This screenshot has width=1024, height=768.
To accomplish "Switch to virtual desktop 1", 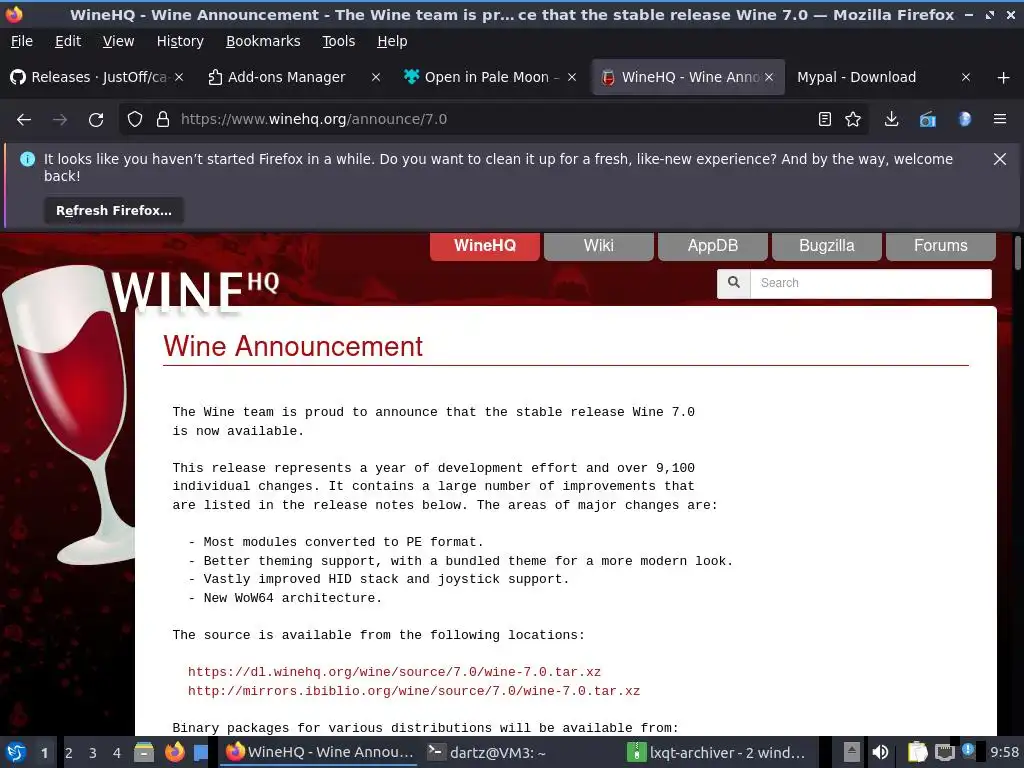I will click(x=44, y=752).
